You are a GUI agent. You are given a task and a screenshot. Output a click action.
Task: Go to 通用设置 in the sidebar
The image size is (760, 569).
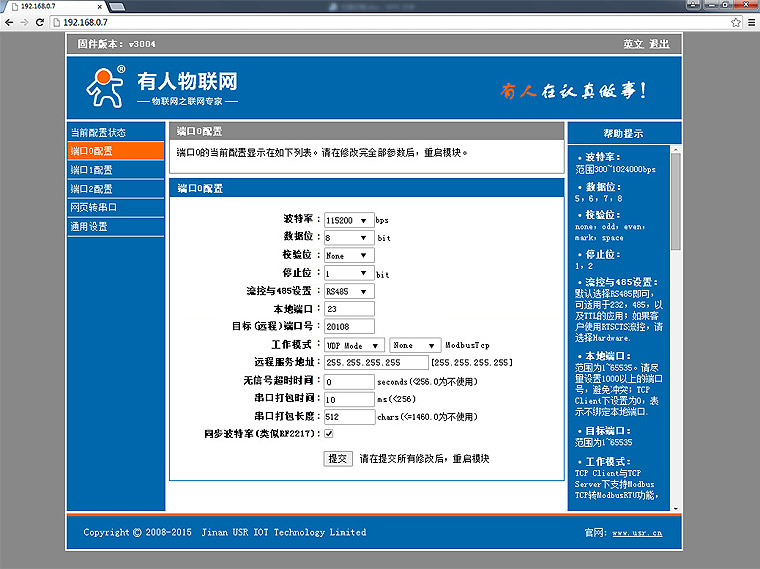point(89,227)
